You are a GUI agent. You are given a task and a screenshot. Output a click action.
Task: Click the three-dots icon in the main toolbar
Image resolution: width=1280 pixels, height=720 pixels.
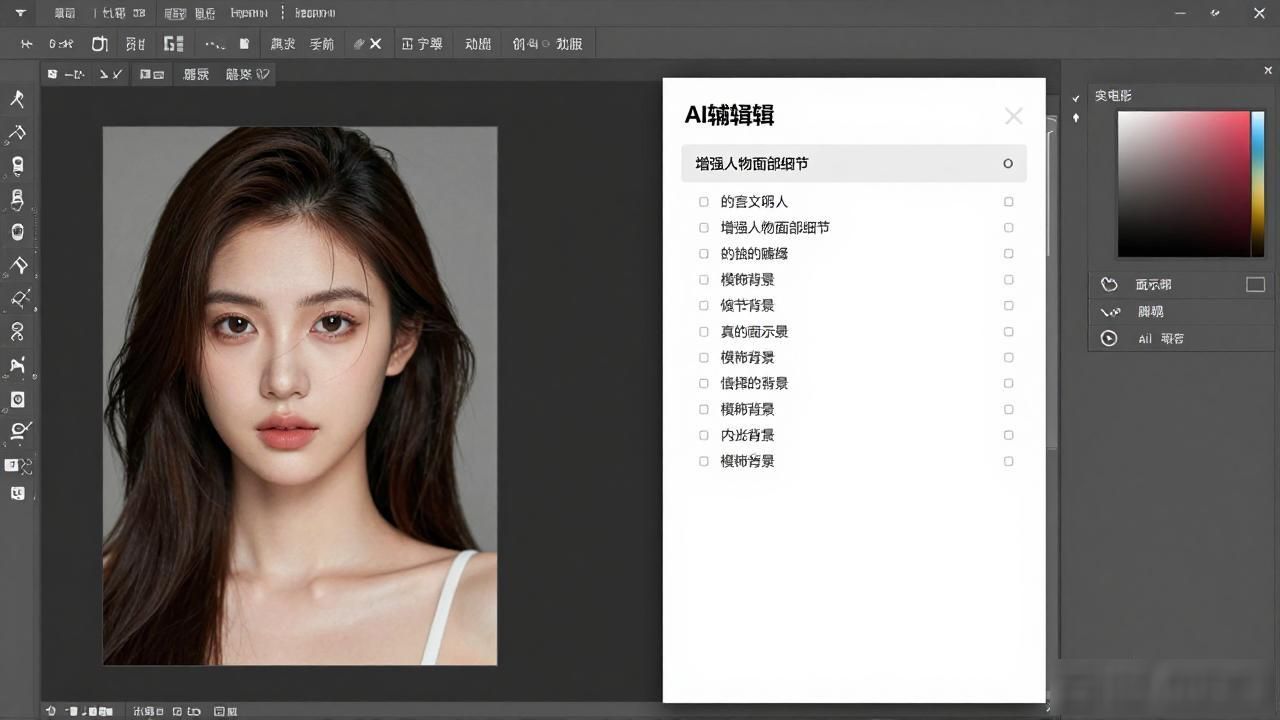[x=214, y=45]
